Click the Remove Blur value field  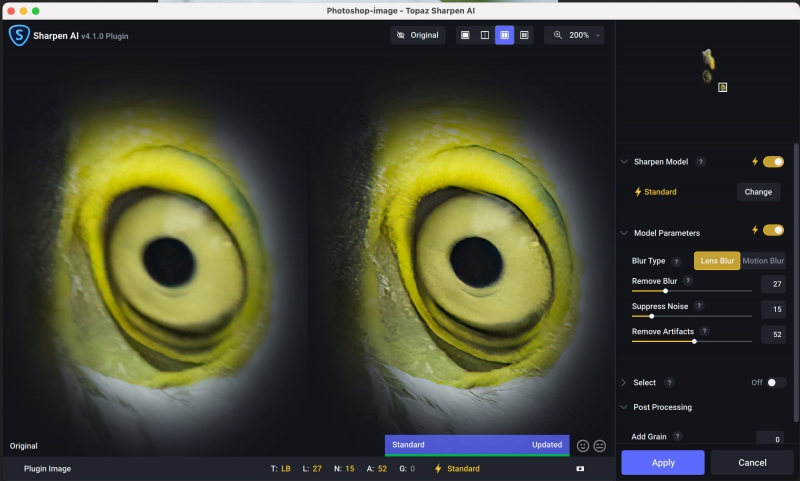[x=773, y=284]
